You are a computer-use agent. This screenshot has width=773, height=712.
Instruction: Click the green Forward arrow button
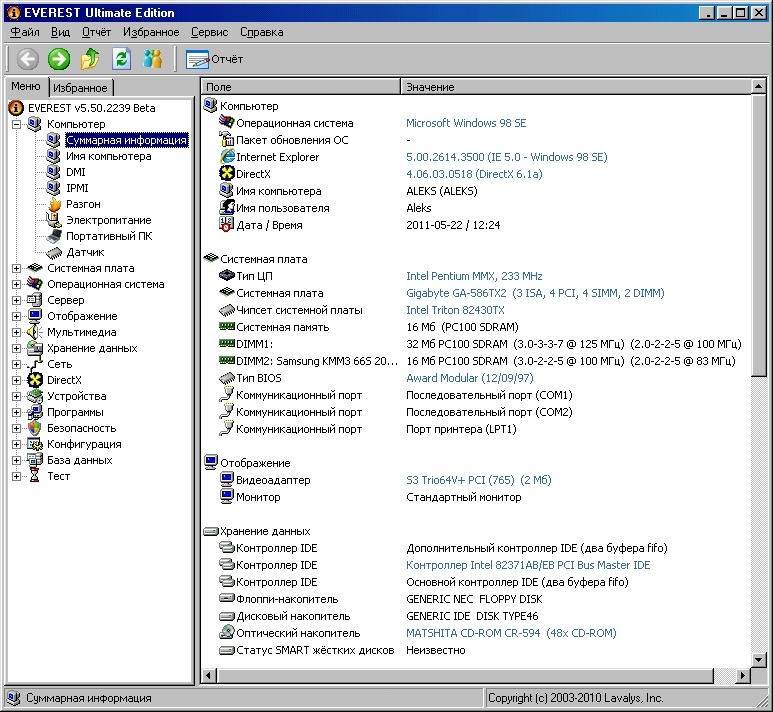pyautogui.click(x=59, y=59)
